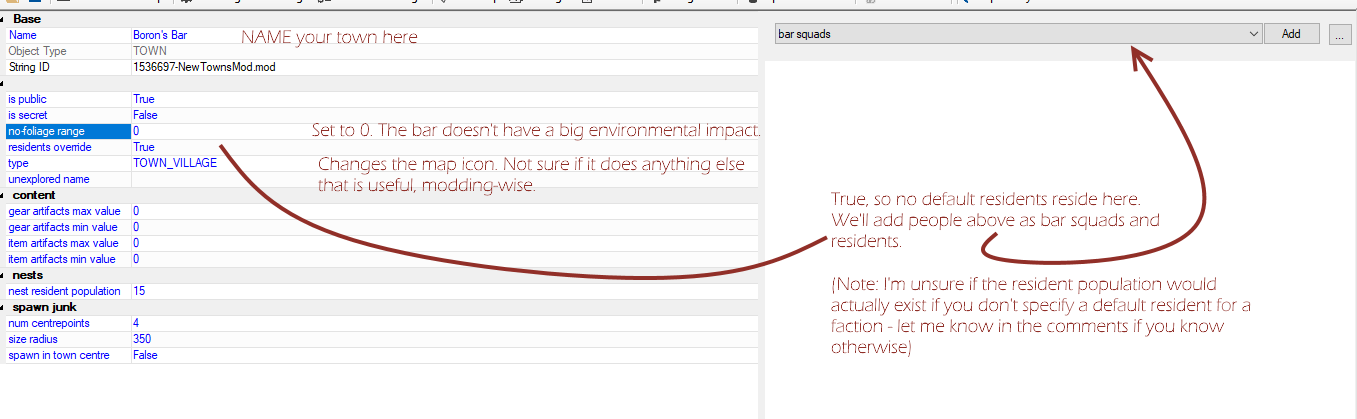1357x419 pixels.
Task: Select the type value TOWN_VILLAGE
Action: click(174, 163)
